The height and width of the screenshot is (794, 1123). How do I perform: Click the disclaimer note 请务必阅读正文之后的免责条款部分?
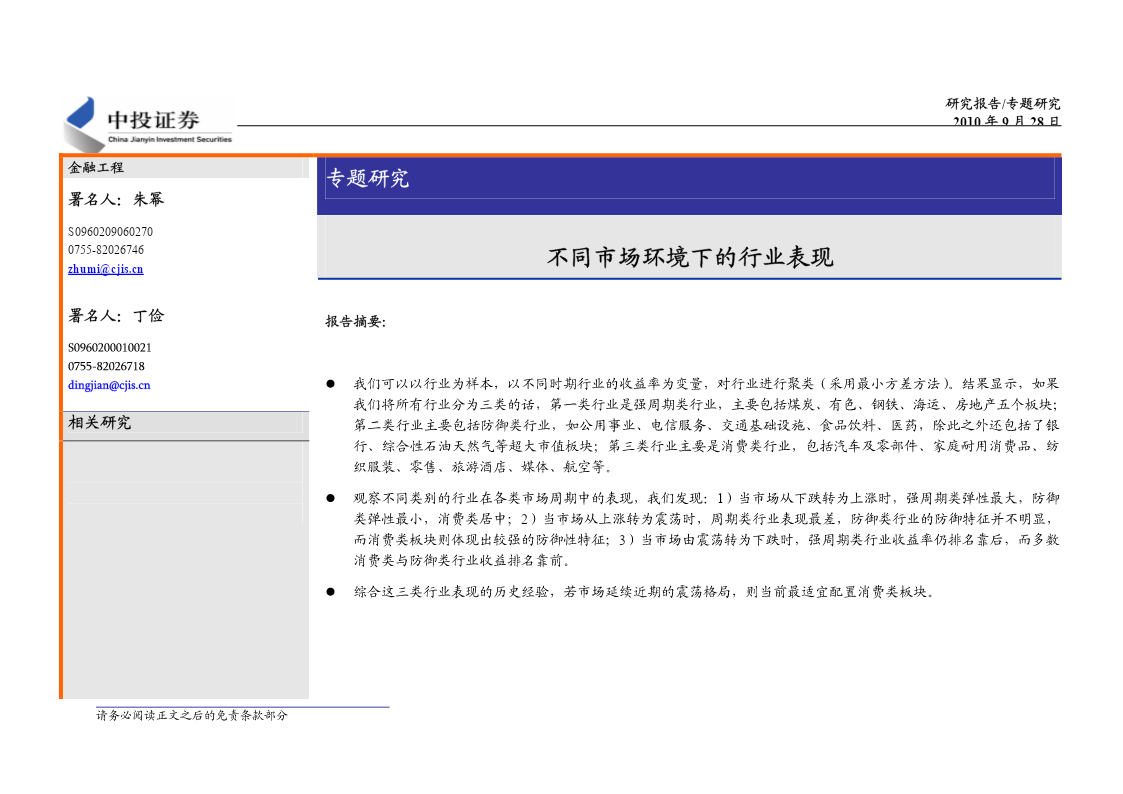pos(192,715)
